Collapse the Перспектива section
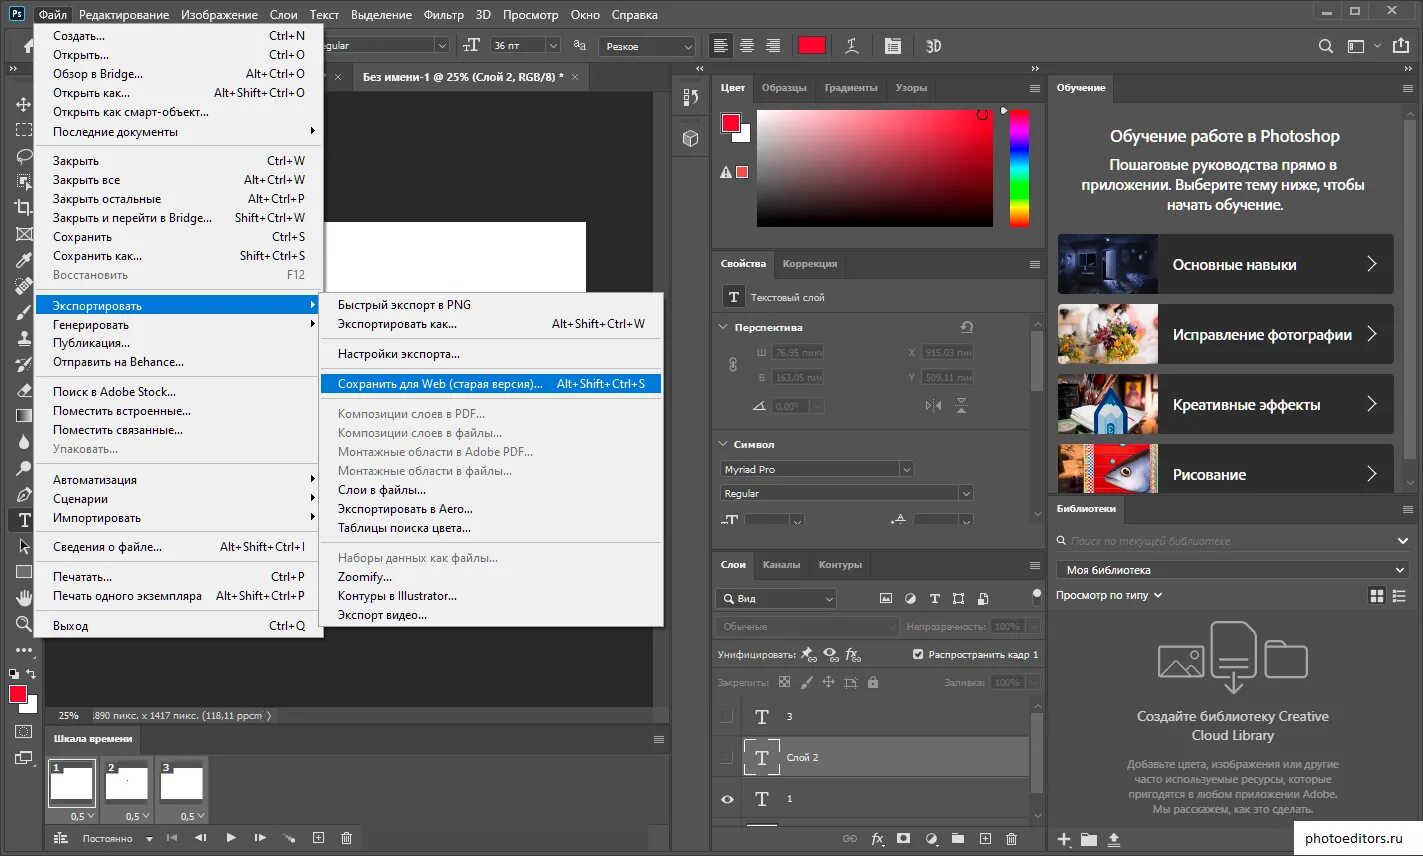 click(723, 327)
